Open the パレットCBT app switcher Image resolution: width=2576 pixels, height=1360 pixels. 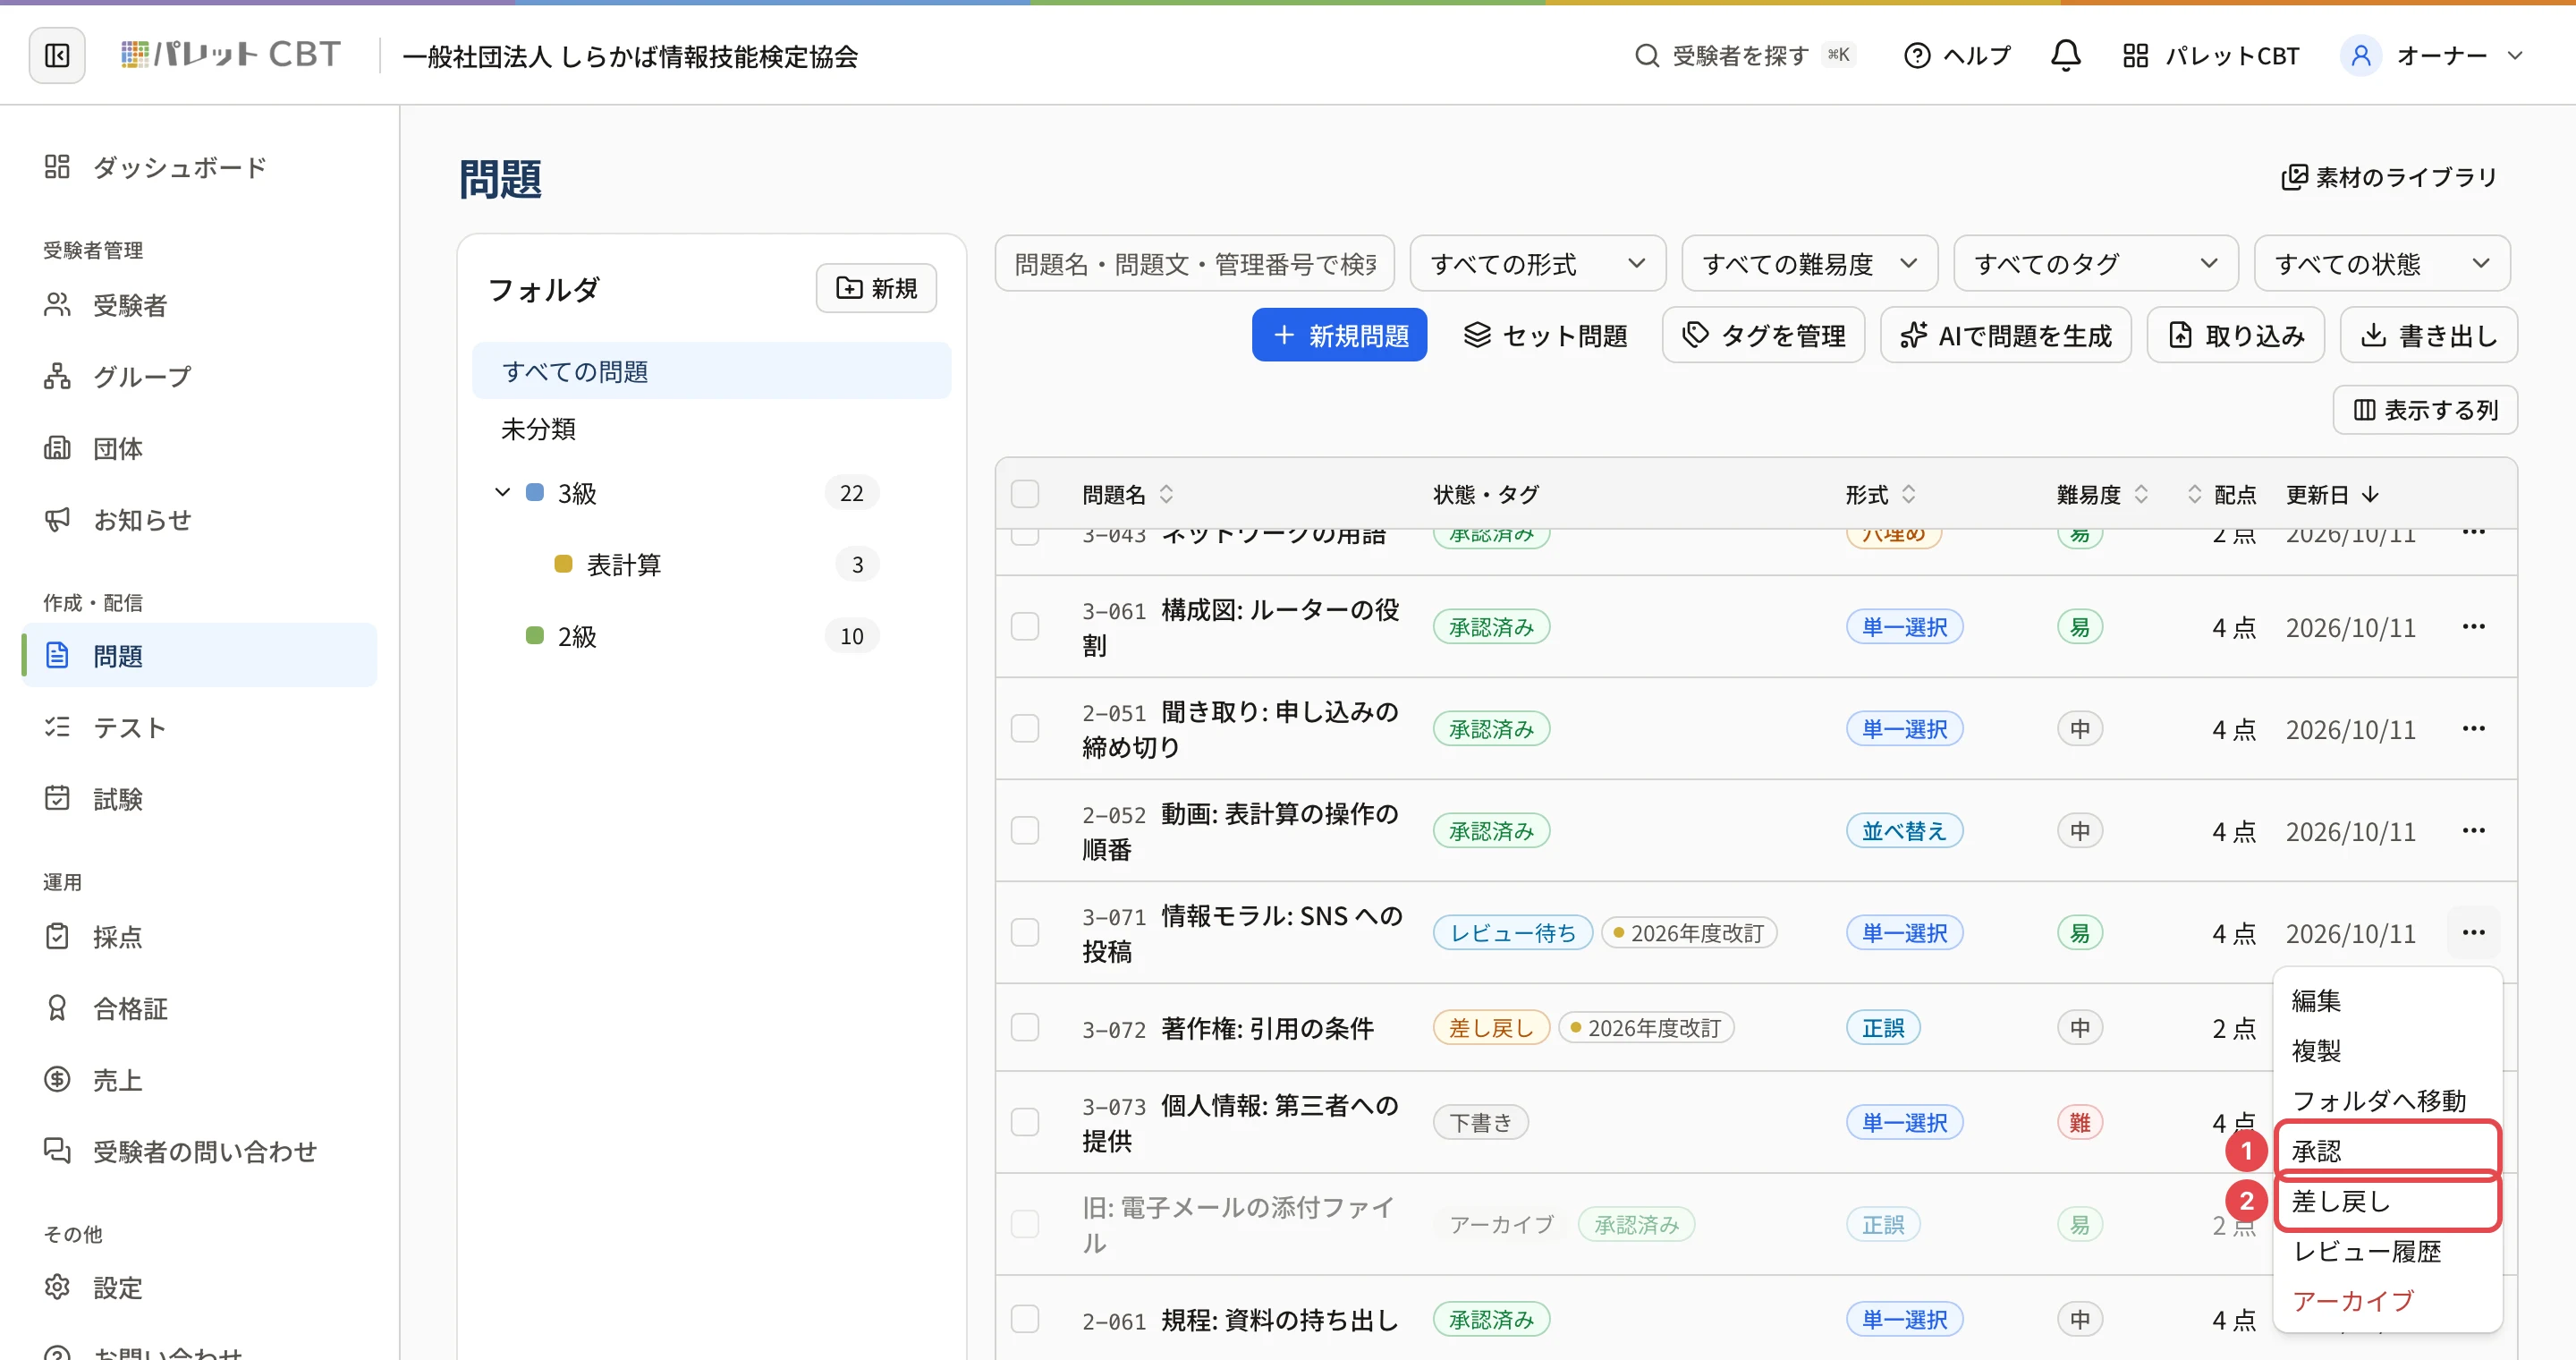pos(2211,55)
